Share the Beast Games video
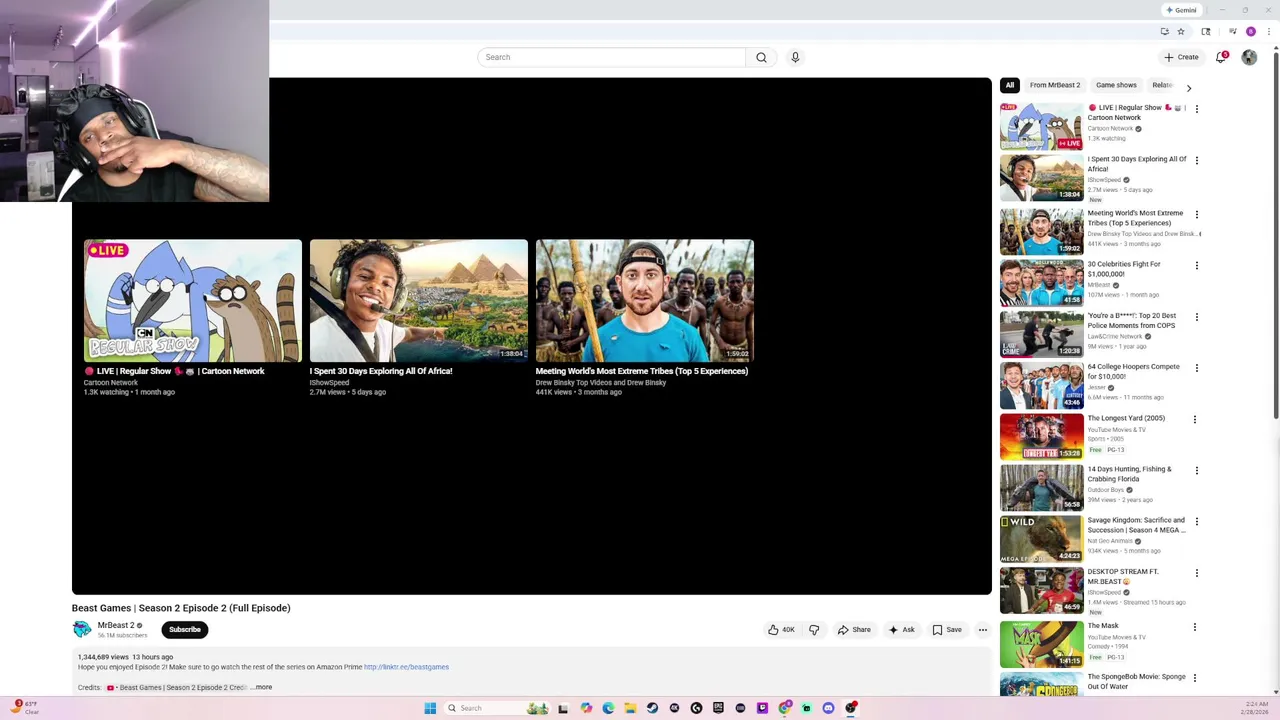Image resolution: width=1280 pixels, height=720 pixels. pyautogui.click(x=854, y=630)
